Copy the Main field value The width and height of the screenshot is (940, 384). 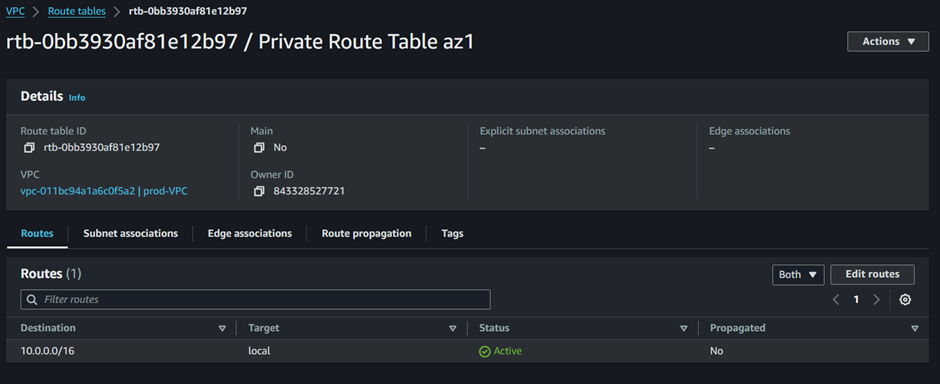pos(259,147)
